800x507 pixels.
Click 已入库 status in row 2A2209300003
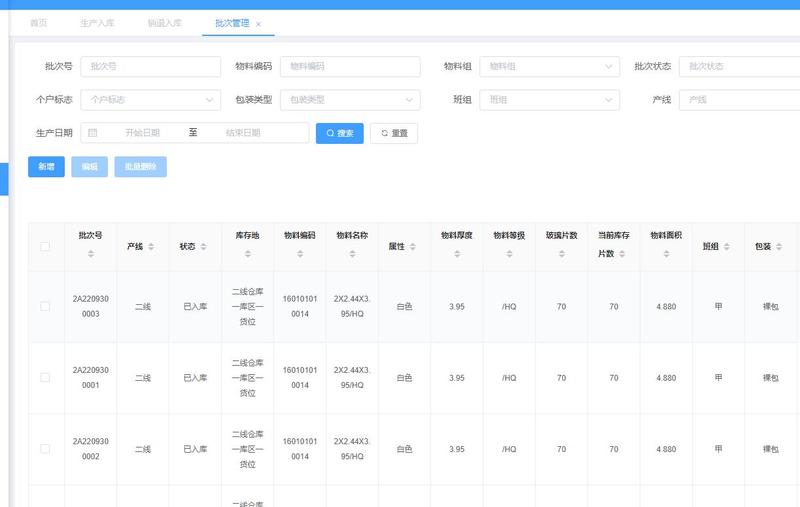click(x=195, y=307)
